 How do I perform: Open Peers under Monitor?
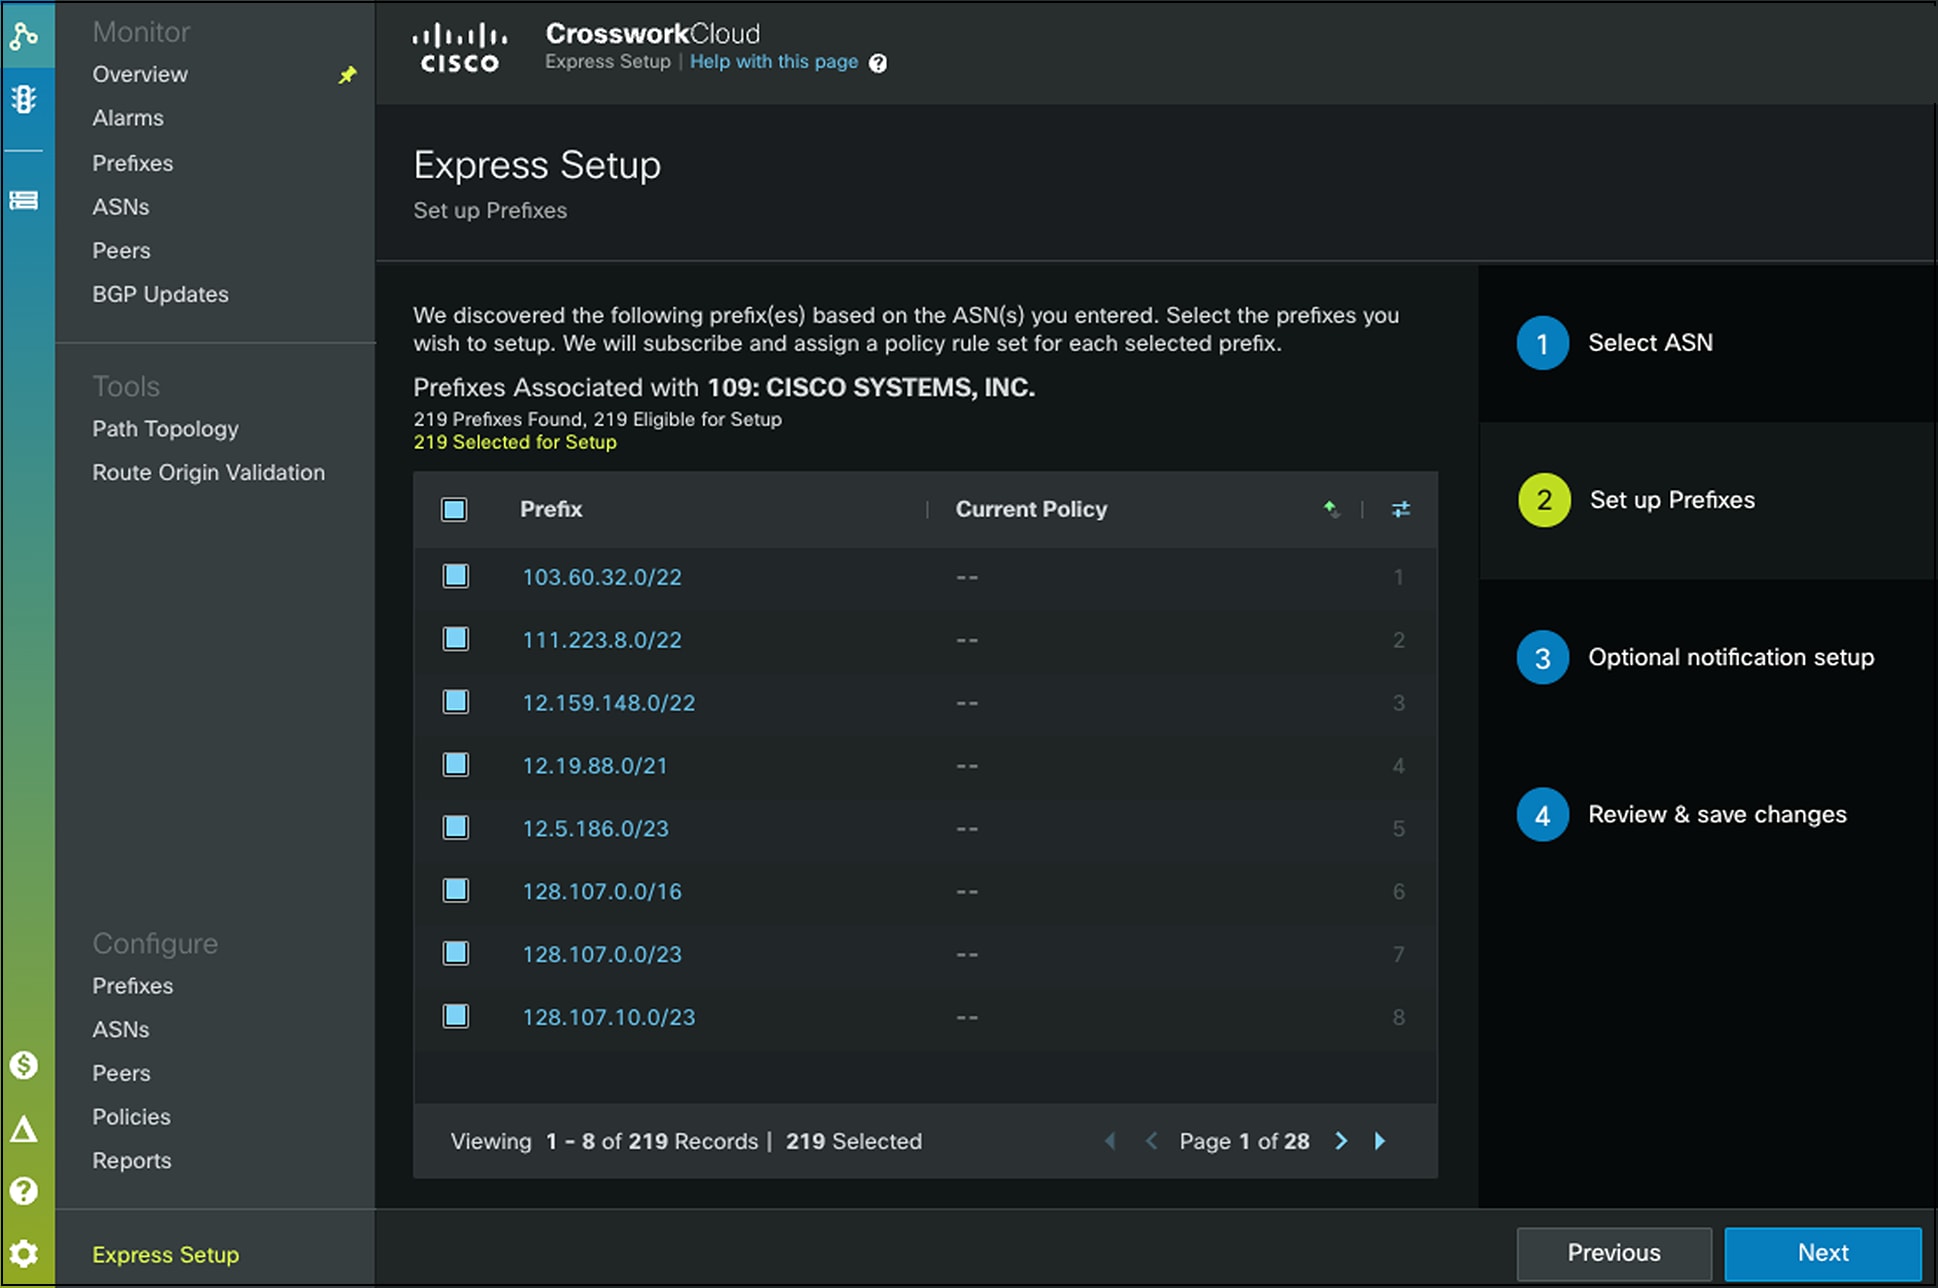[x=121, y=251]
